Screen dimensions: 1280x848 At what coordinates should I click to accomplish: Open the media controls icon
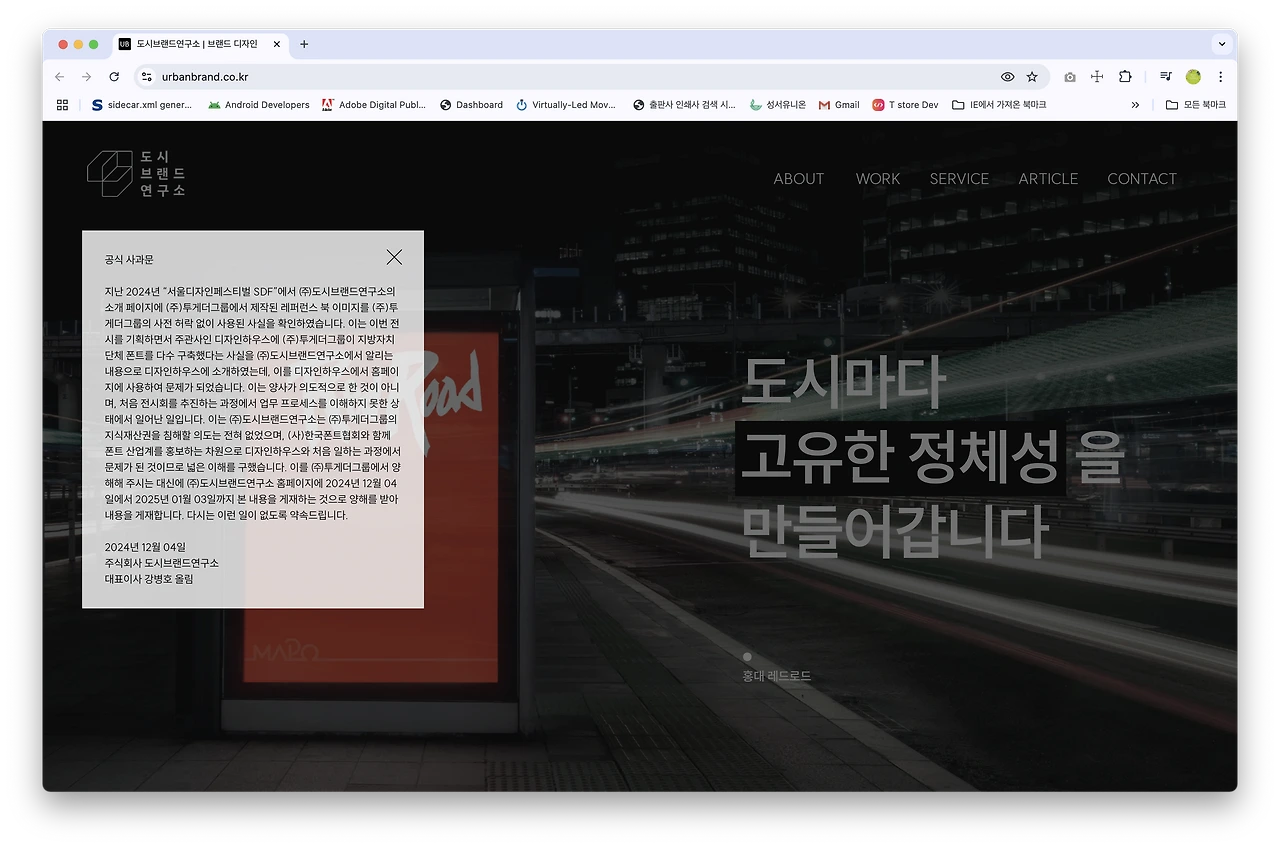point(1166,77)
